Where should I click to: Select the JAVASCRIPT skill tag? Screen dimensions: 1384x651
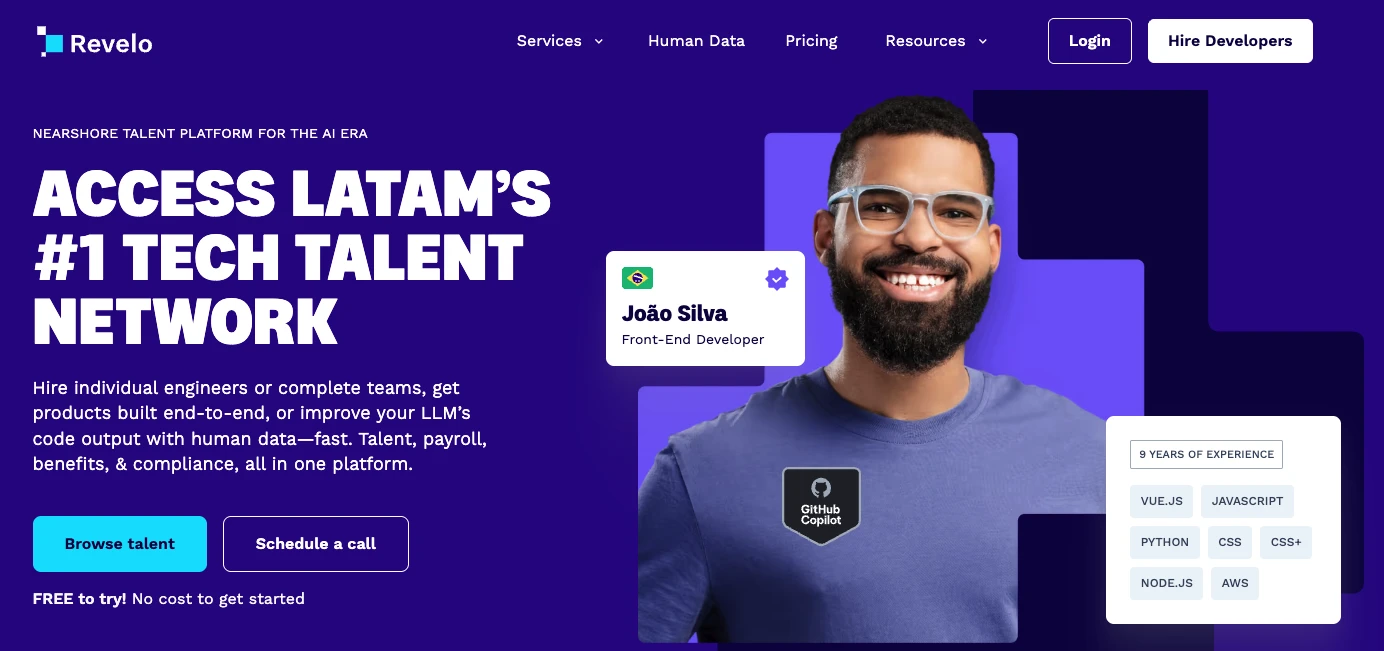(x=1247, y=501)
